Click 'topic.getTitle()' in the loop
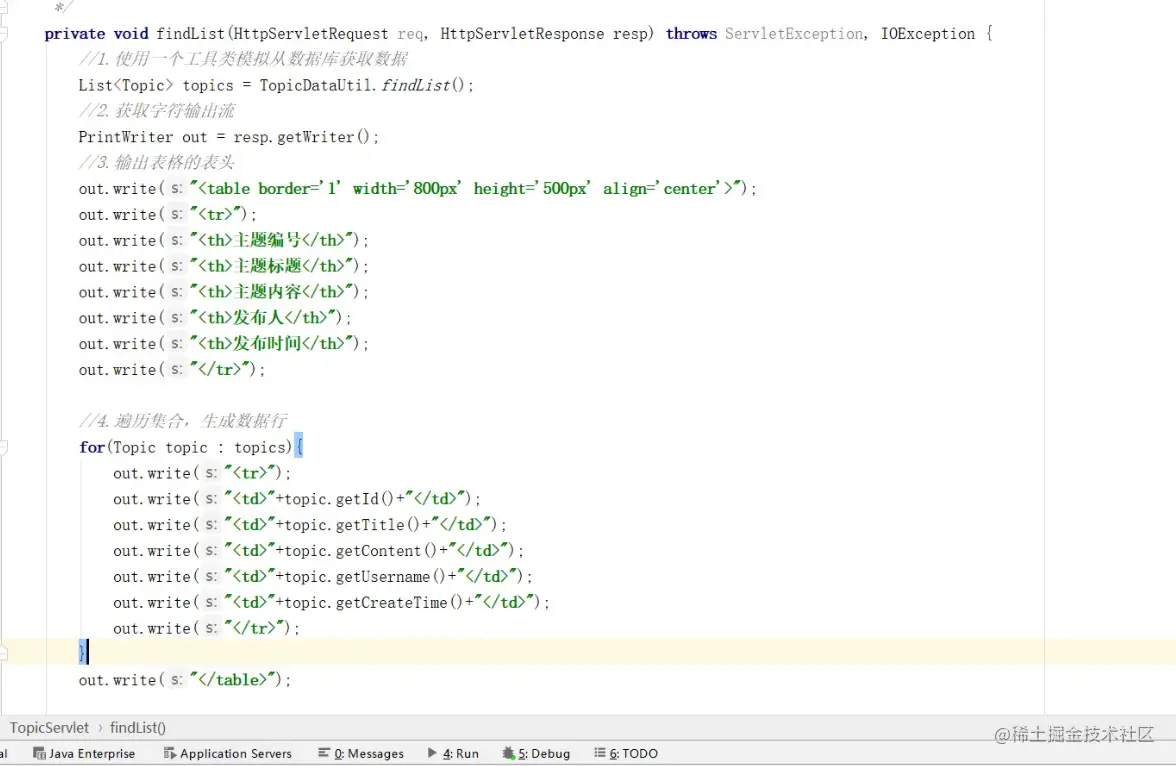This screenshot has width=1176, height=766. (x=352, y=525)
